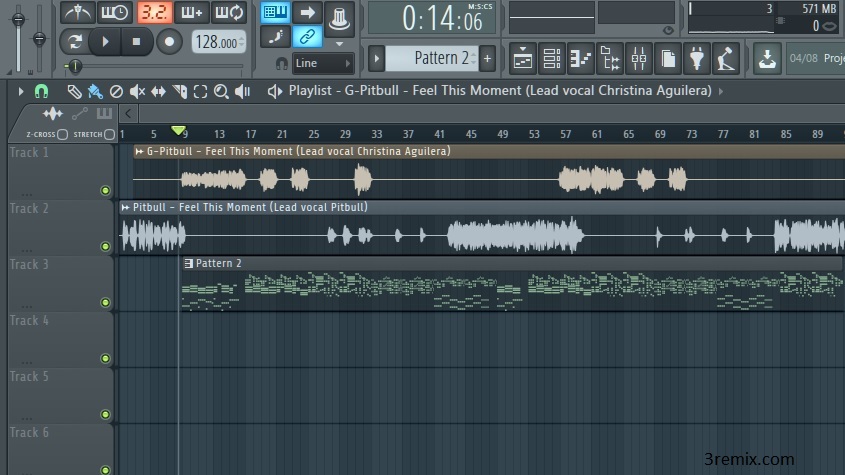Add a new pattern with plus button
Viewport: 845px width, 475px height.
click(487, 58)
